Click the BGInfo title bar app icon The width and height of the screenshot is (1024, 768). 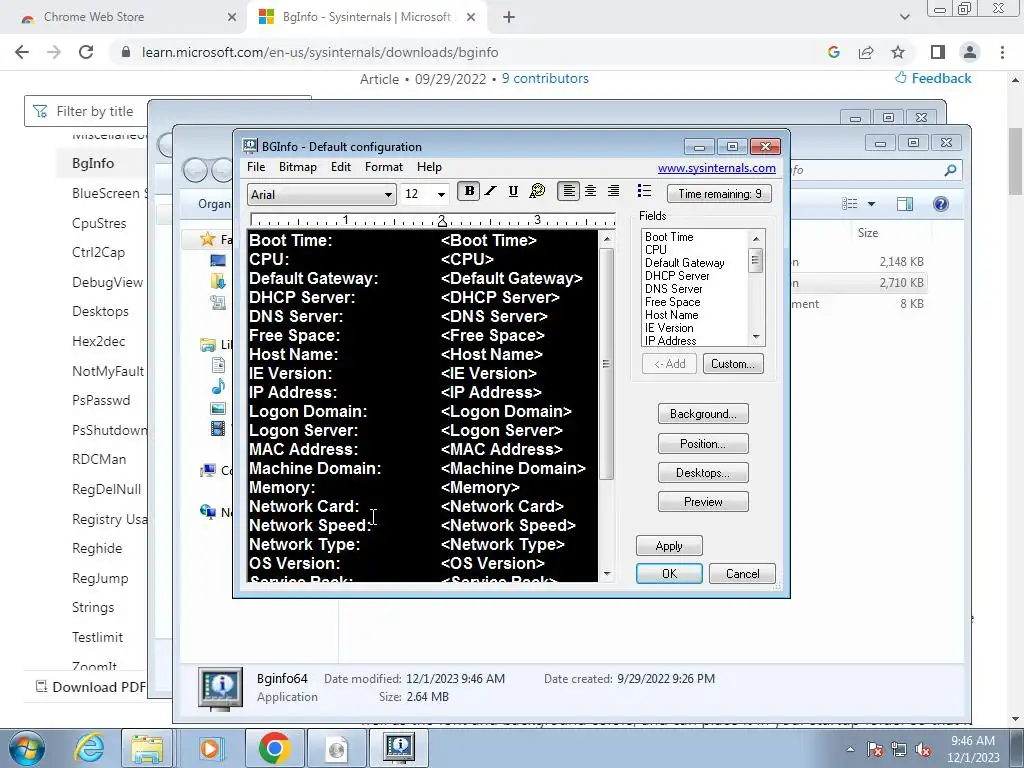250,146
